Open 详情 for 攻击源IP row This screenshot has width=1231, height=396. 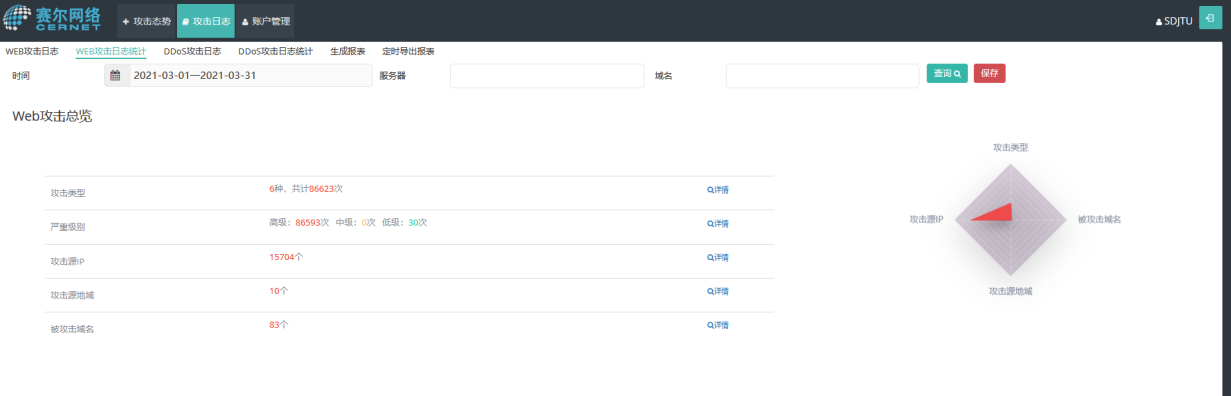pos(718,257)
